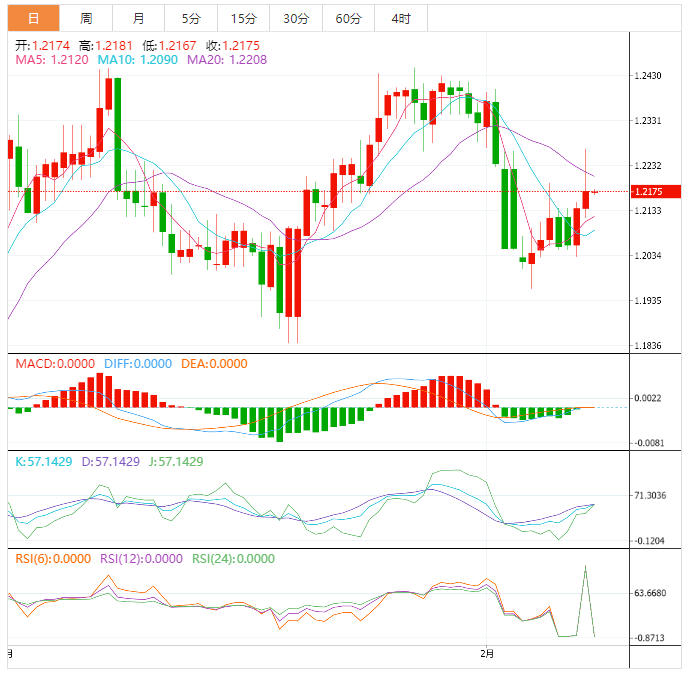
Task: Select the 30分 timeframe tab
Action: point(295,18)
